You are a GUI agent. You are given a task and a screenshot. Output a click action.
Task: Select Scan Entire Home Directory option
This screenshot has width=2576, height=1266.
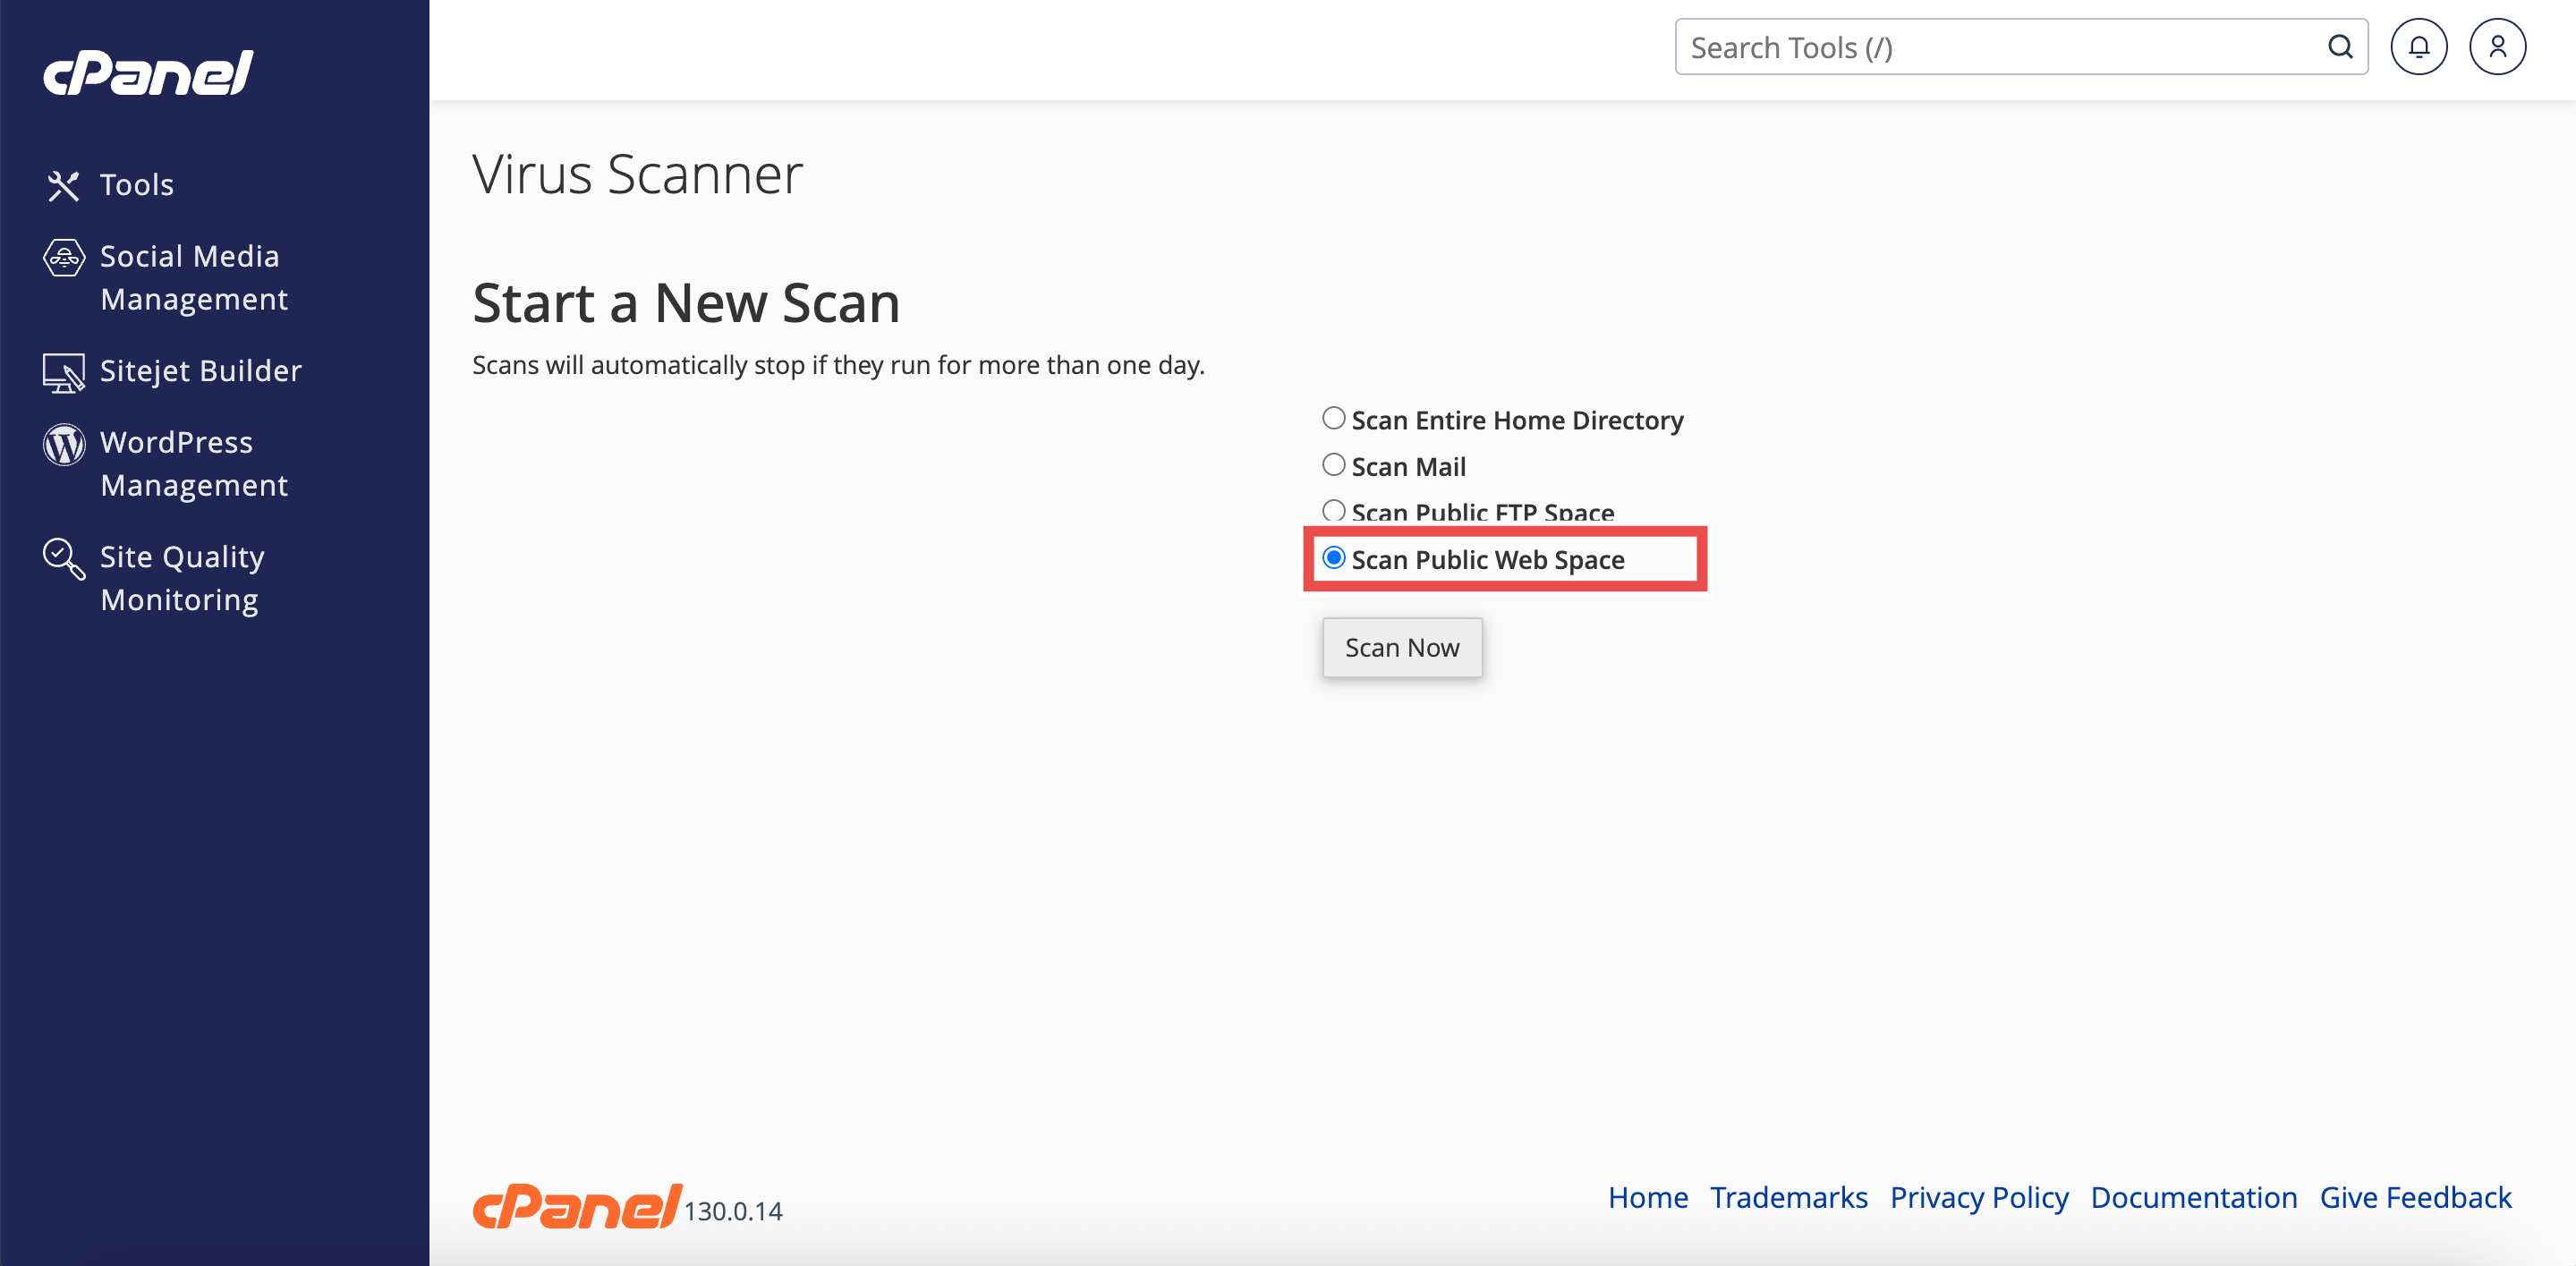[x=1333, y=418]
